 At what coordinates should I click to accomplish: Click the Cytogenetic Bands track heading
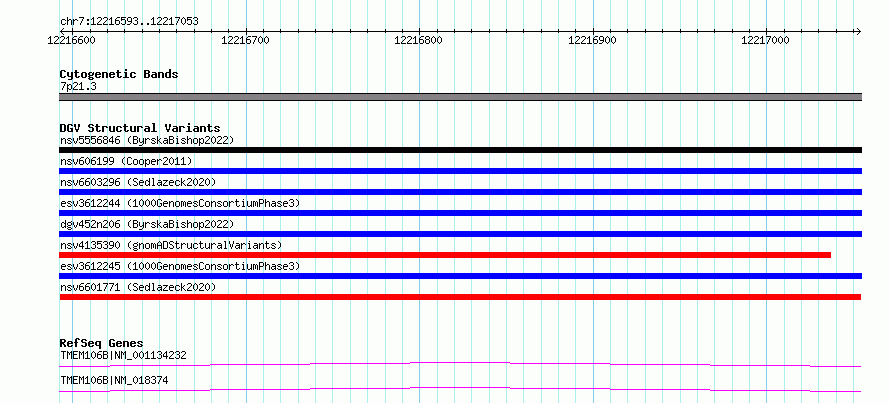tap(119, 74)
